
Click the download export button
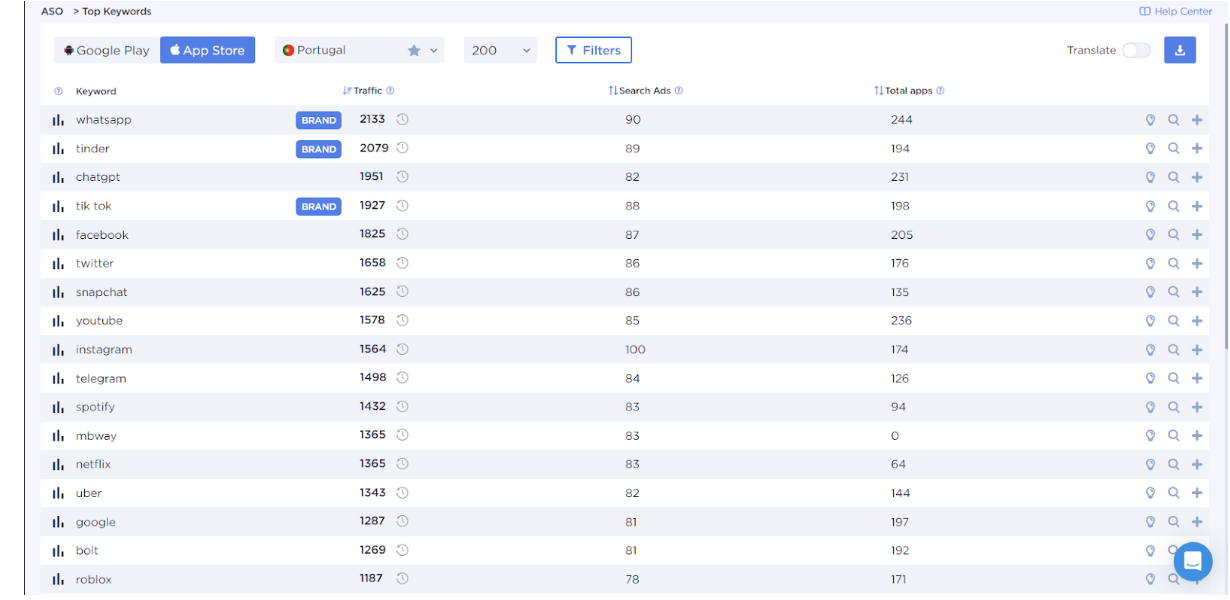click(x=1180, y=50)
